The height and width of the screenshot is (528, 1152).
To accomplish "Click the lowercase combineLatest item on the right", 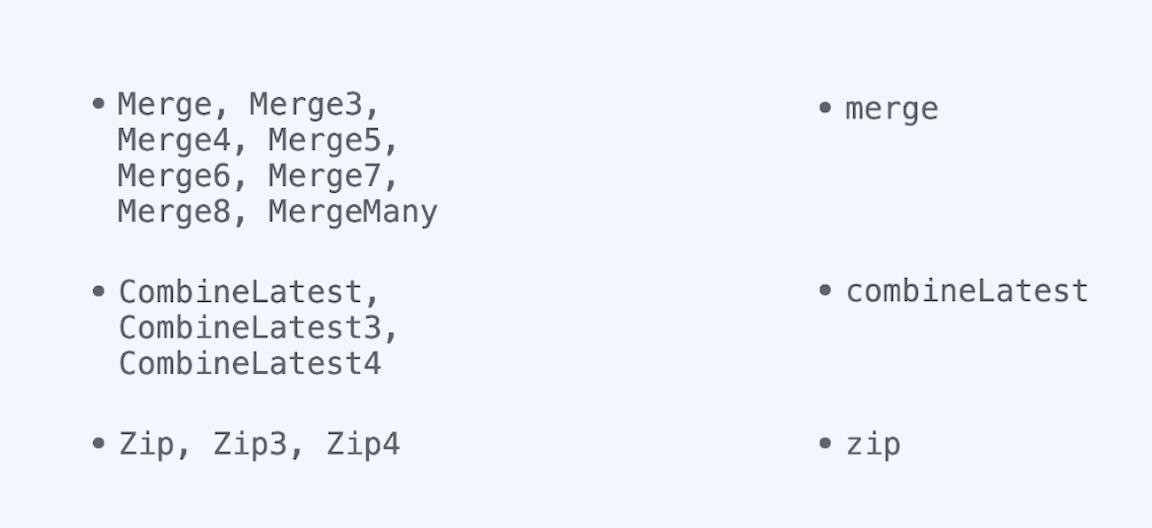I will point(968,291).
